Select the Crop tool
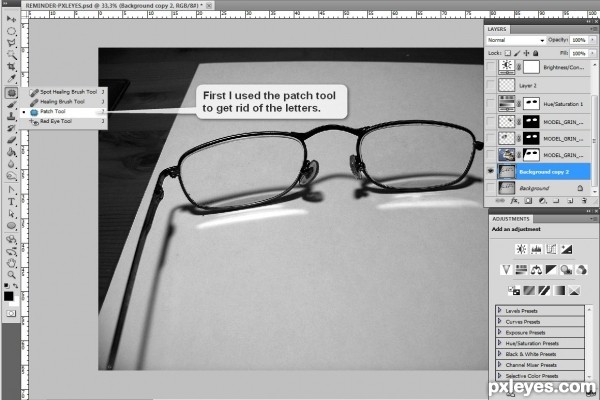 click(x=11, y=67)
